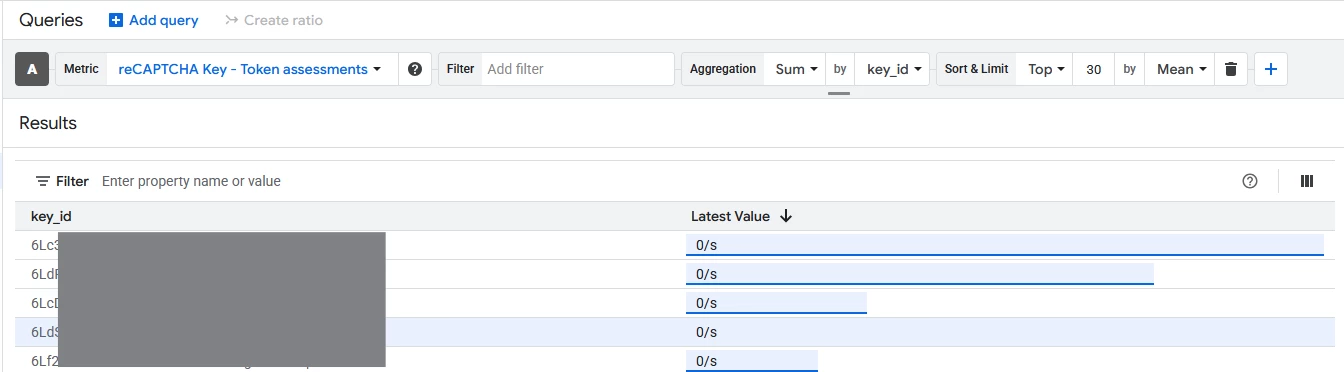This screenshot has width=1344, height=372.
Task: Click the Latest Value sort arrow
Action: [786, 216]
